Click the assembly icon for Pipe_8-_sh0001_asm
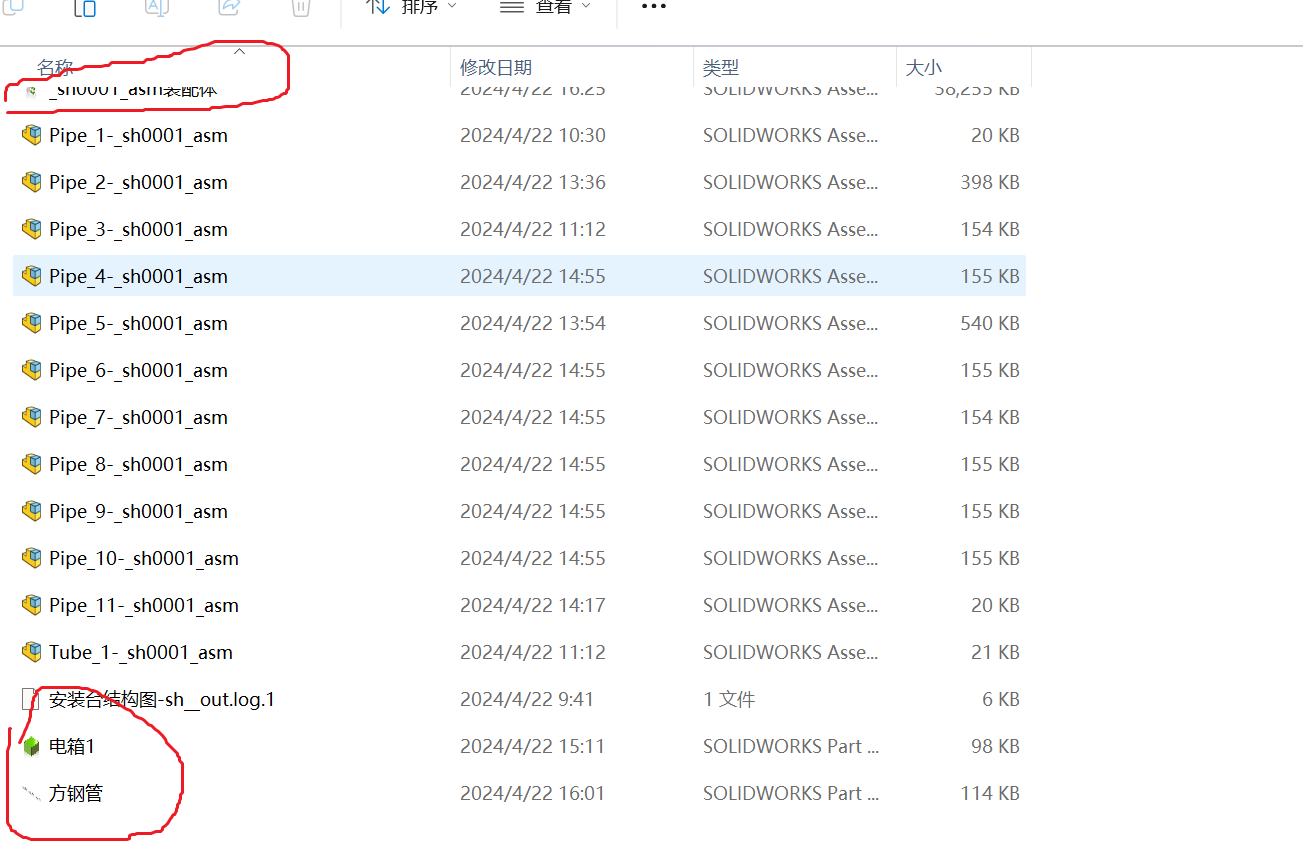 (x=32, y=464)
